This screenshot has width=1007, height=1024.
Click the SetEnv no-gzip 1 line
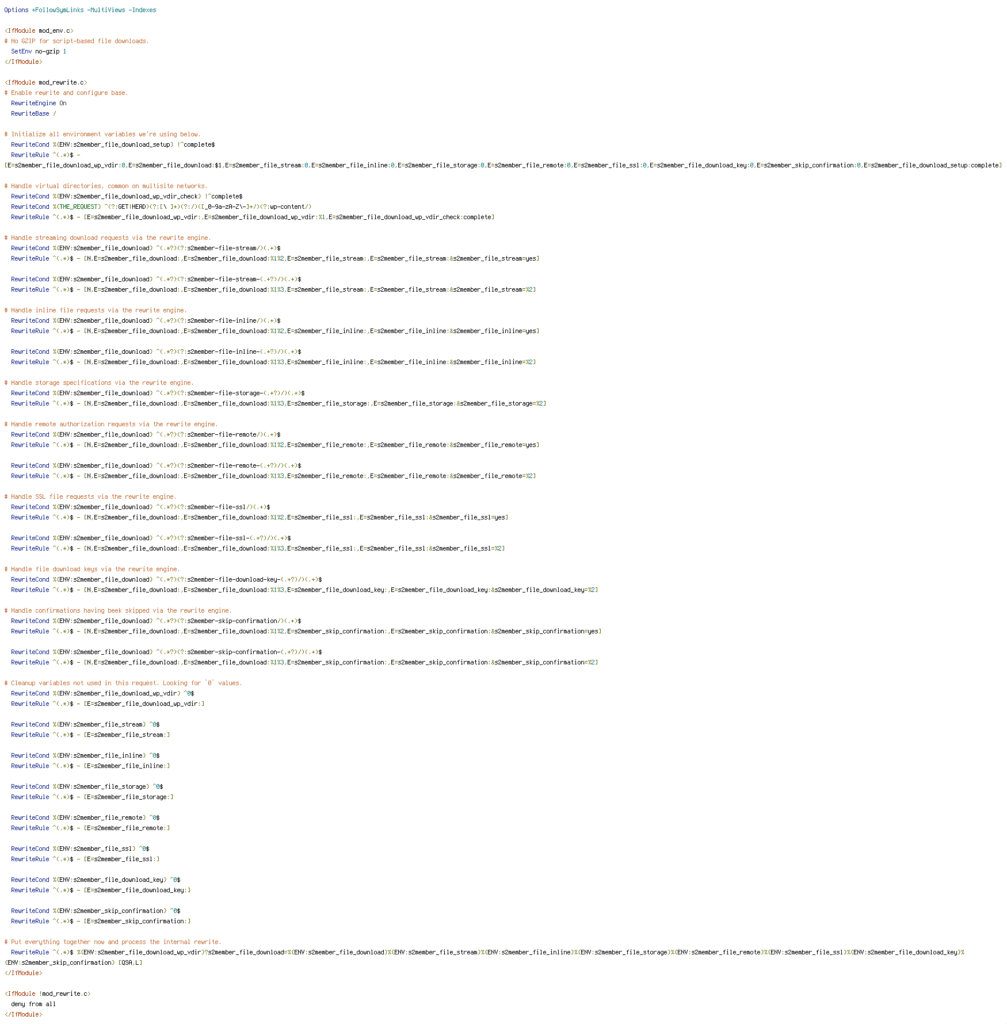[39, 52]
